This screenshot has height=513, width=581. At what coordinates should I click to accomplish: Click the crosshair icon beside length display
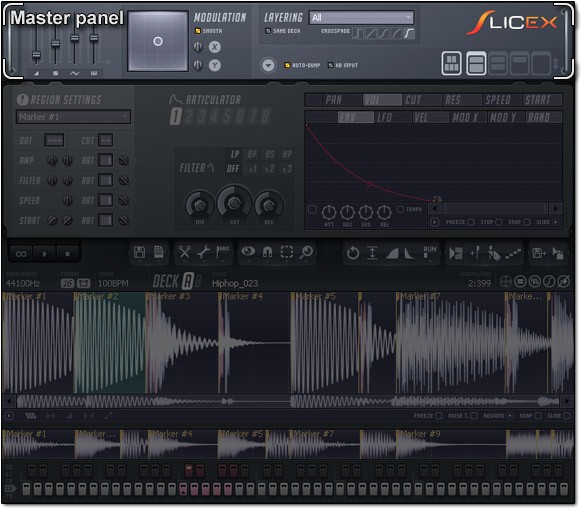[x=505, y=282]
